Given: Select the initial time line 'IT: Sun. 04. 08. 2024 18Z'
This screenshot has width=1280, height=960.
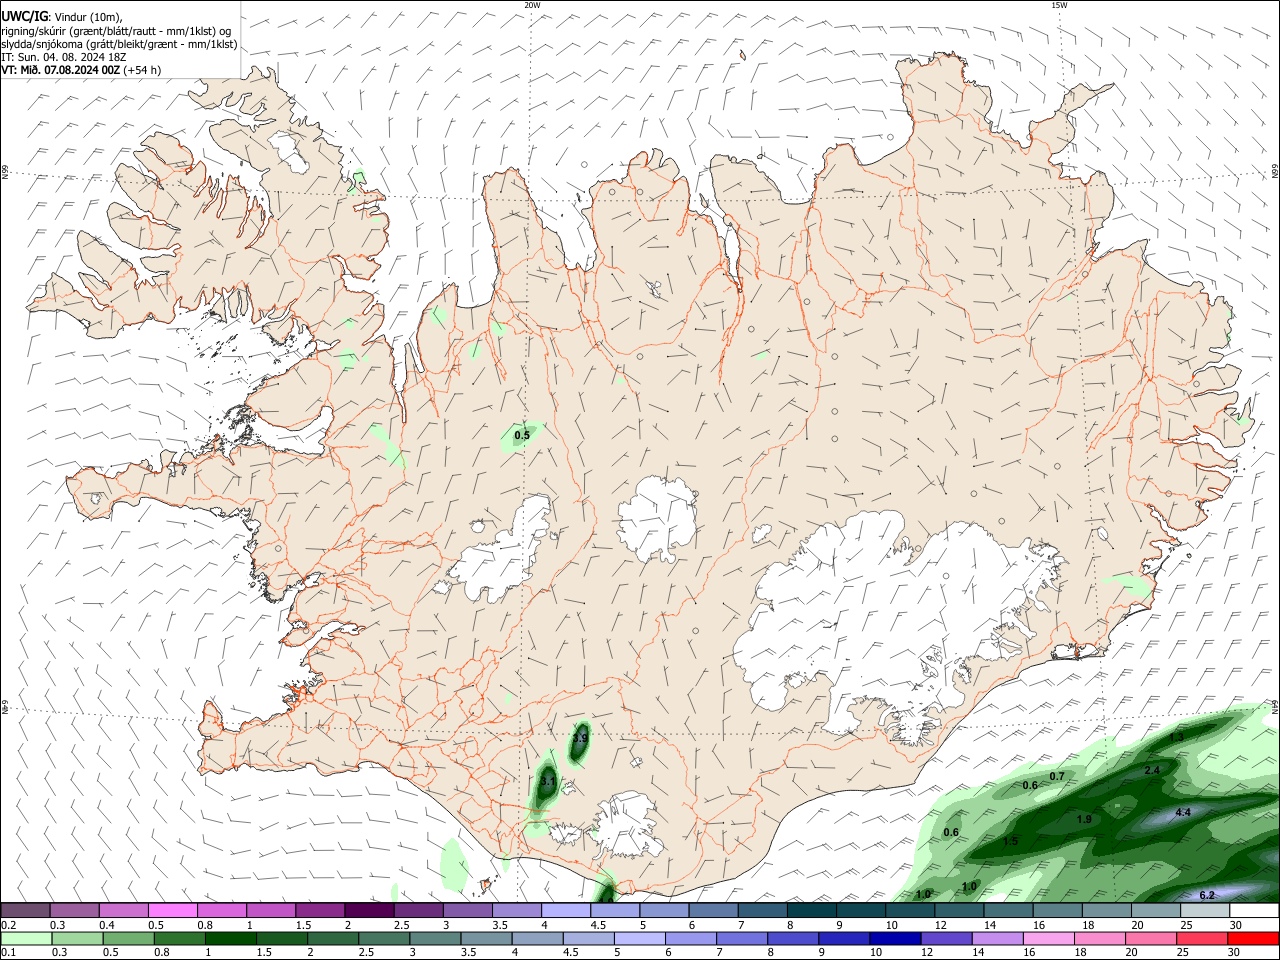Looking at the screenshot, I should tap(62, 57).
